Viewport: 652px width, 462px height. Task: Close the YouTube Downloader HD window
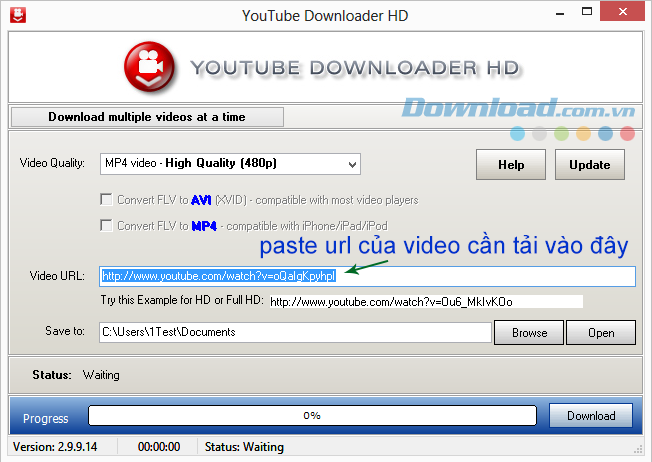coord(622,12)
